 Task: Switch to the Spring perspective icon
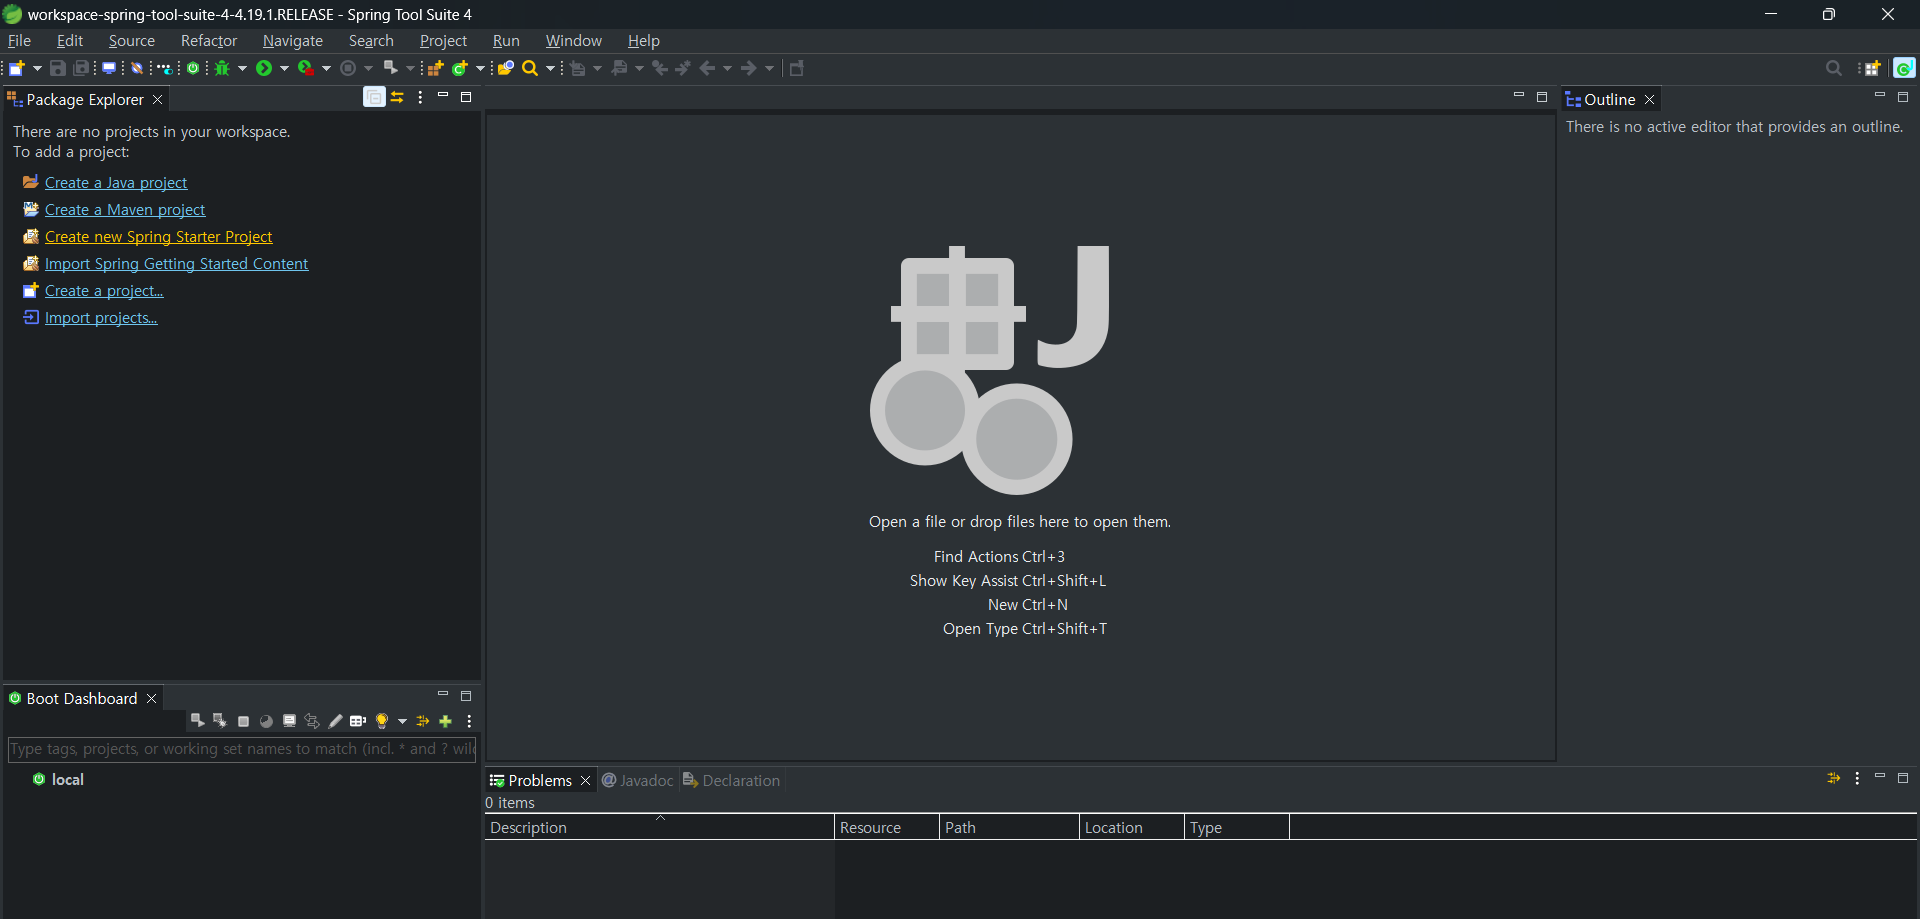point(1904,68)
